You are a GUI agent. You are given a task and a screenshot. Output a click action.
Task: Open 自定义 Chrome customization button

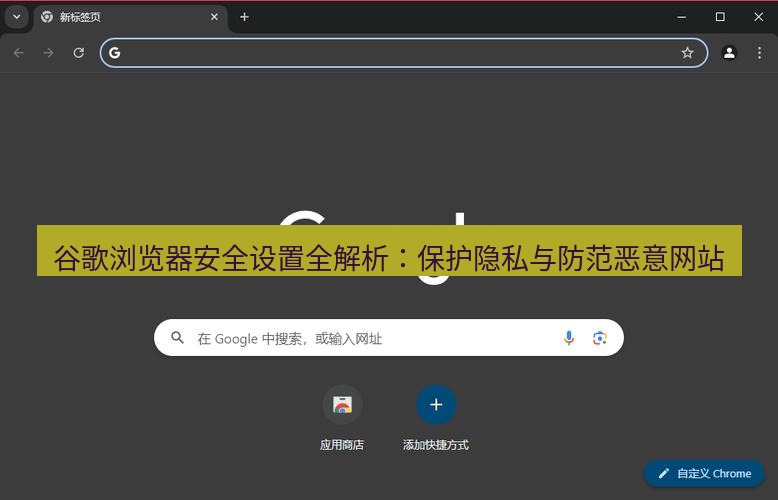(x=704, y=473)
